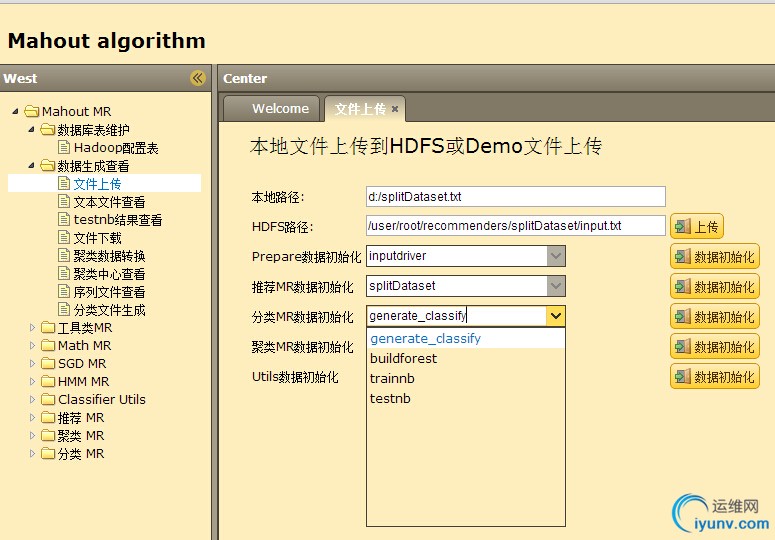Click the 数据生成查看 folder icon
Screen dimensions: 775x540
tap(47, 166)
